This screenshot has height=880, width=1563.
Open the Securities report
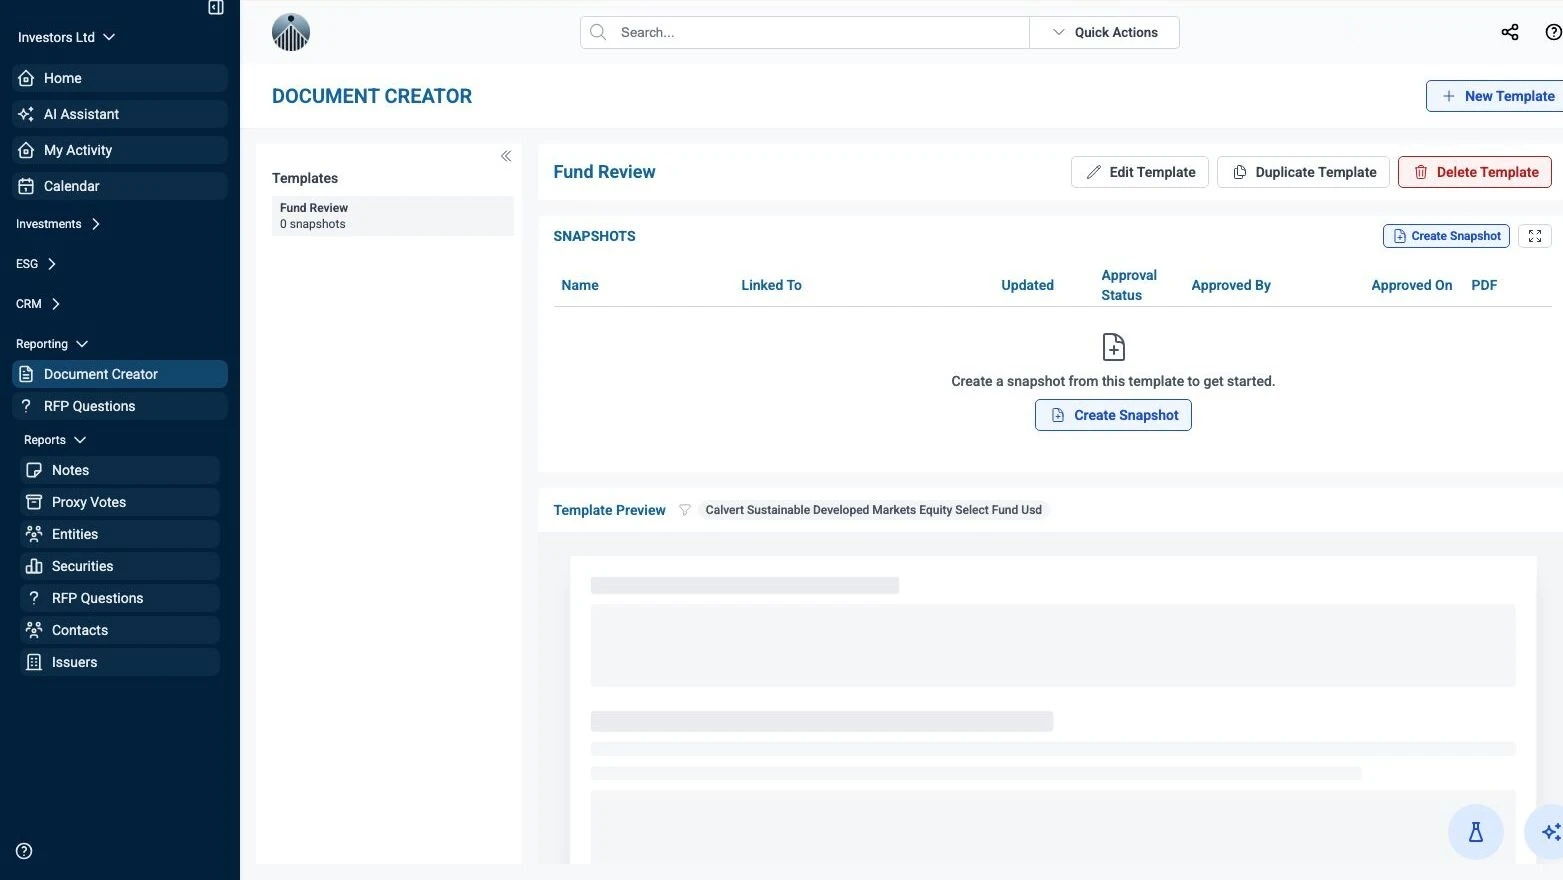point(120,566)
